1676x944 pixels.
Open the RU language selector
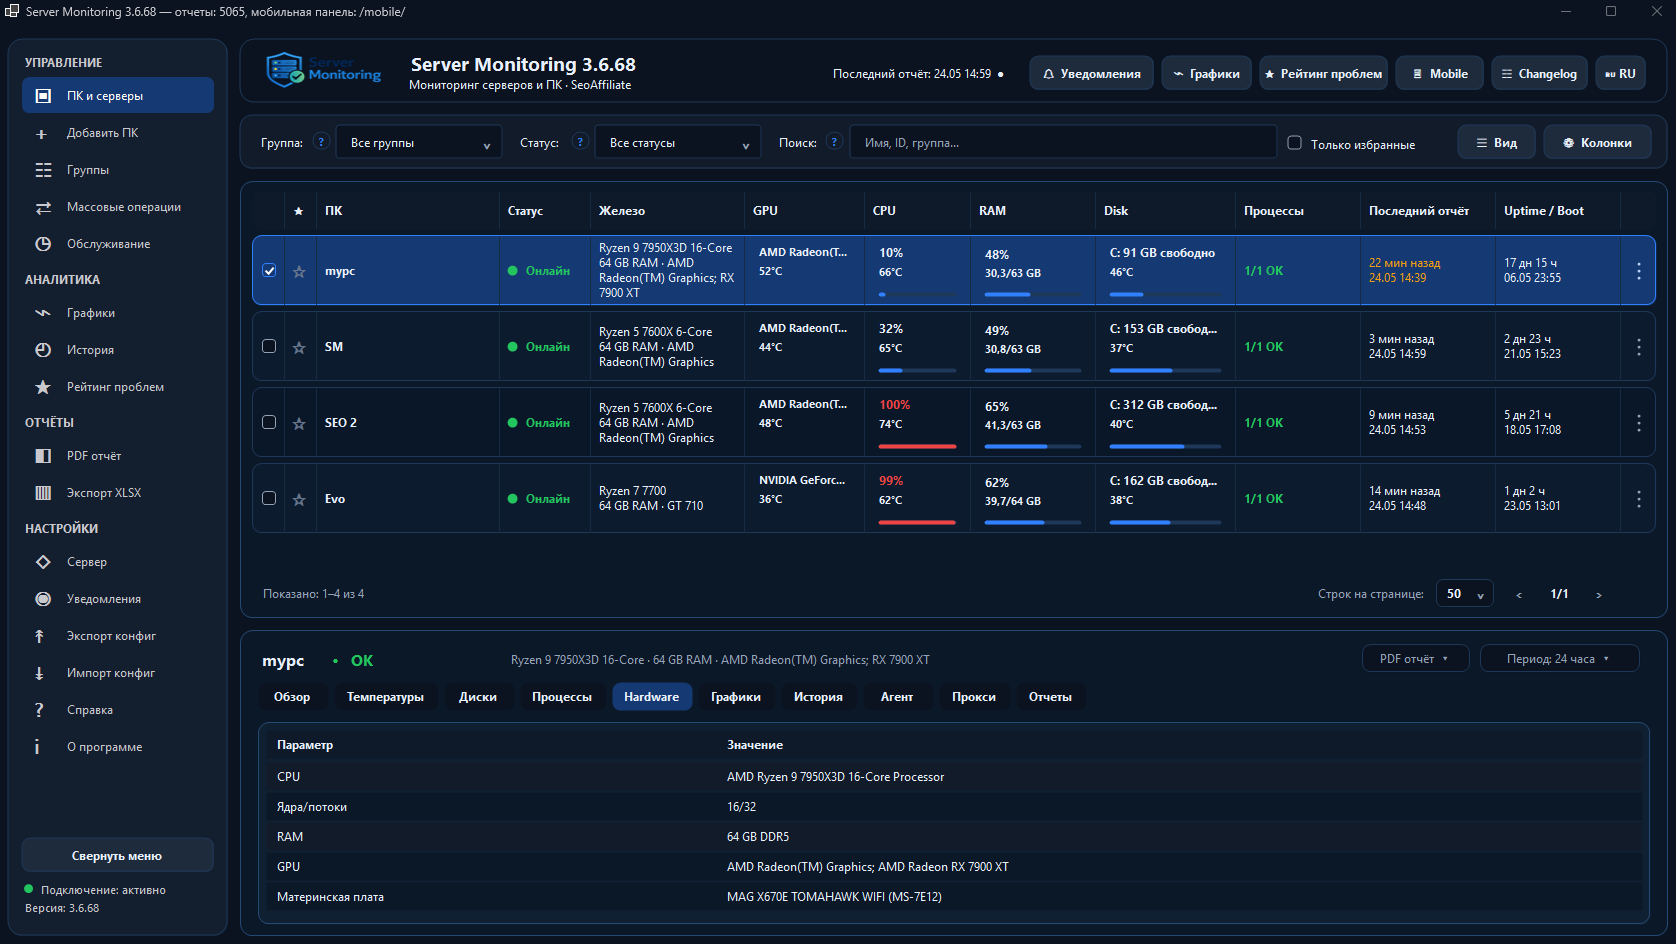[x=1620, y=73]
